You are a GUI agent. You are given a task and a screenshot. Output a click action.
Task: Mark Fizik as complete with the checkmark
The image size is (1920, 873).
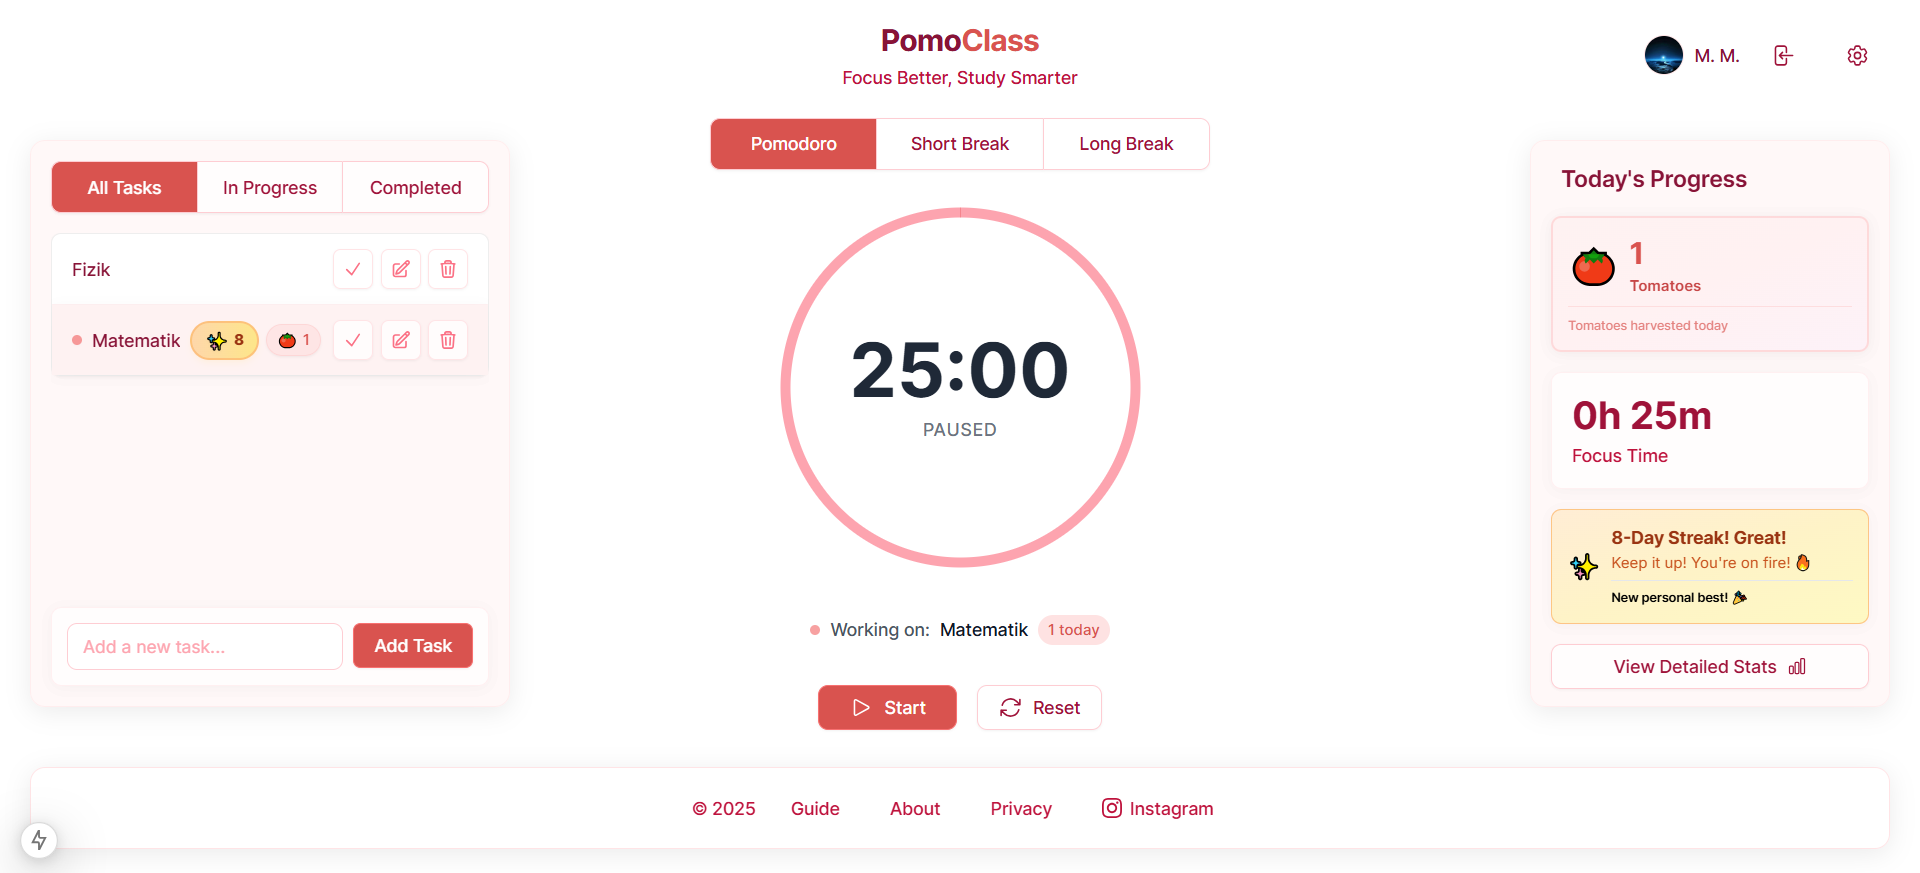352,269
